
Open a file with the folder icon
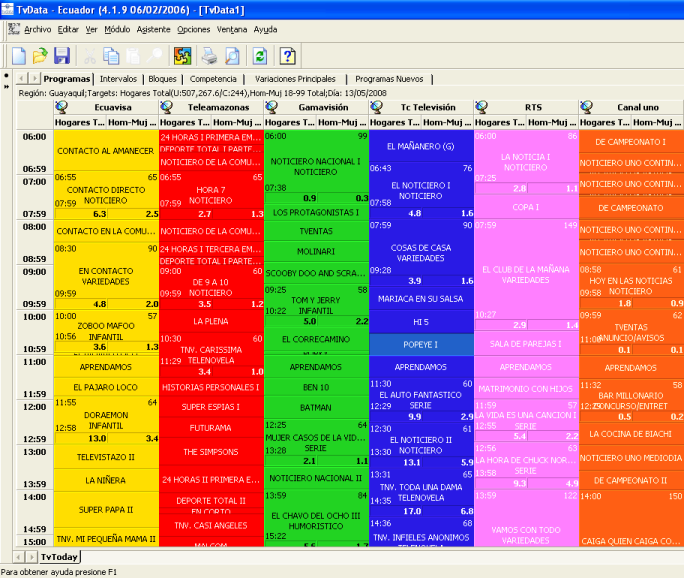(40, 56)
